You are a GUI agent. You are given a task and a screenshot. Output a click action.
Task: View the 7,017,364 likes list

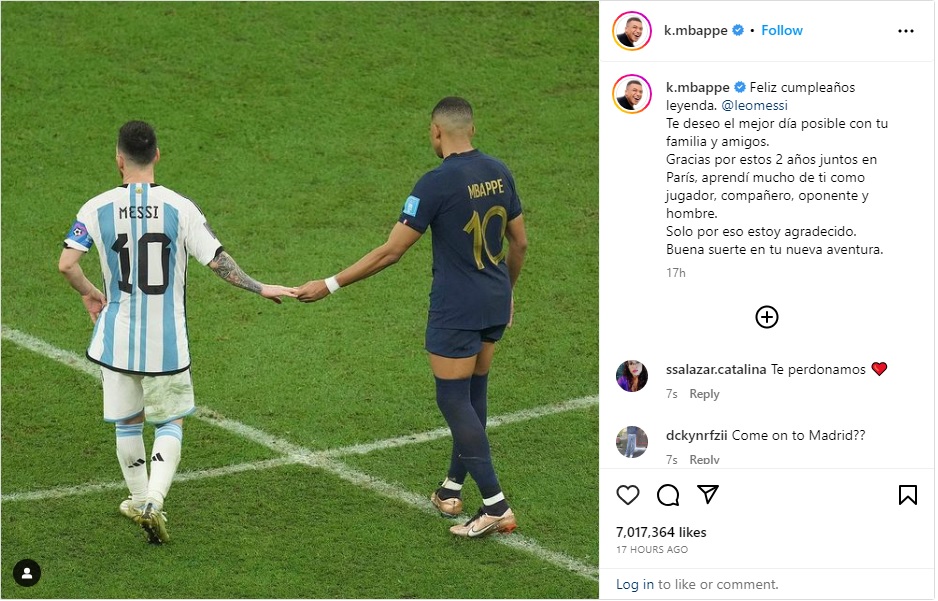coord(662,533)
